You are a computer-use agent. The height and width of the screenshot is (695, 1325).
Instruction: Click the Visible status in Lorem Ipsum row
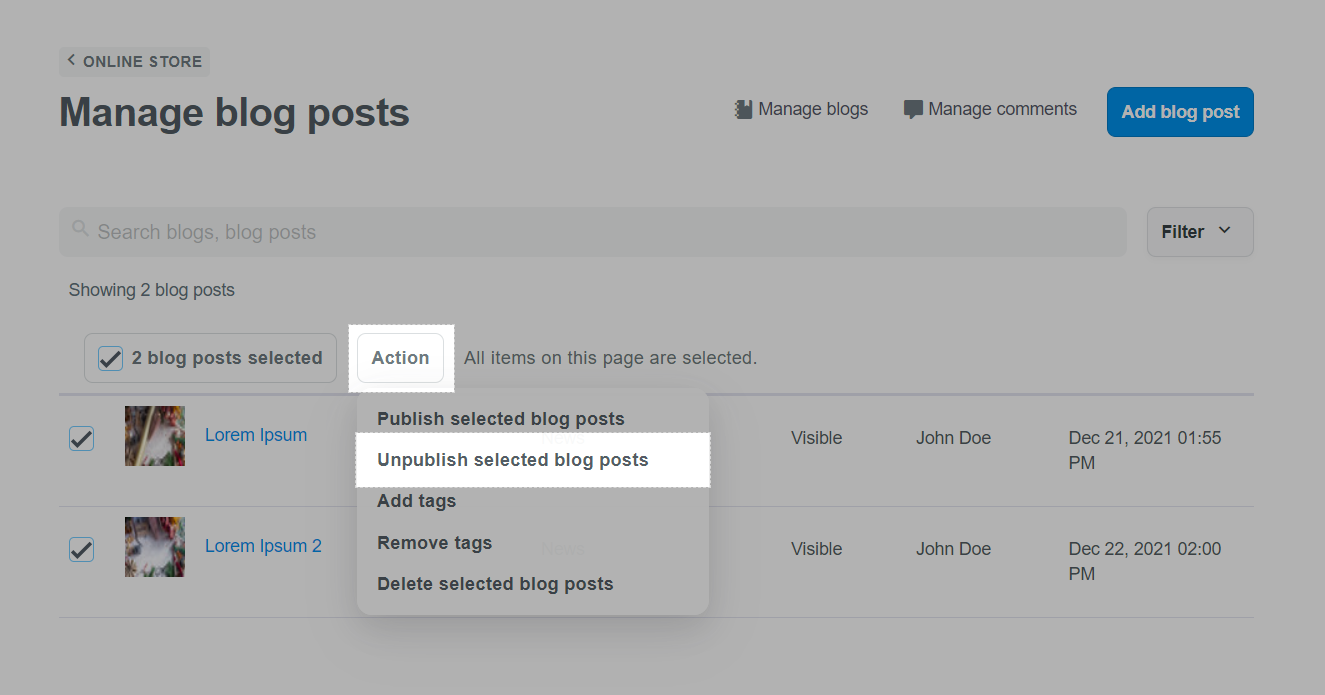[816, 438]
